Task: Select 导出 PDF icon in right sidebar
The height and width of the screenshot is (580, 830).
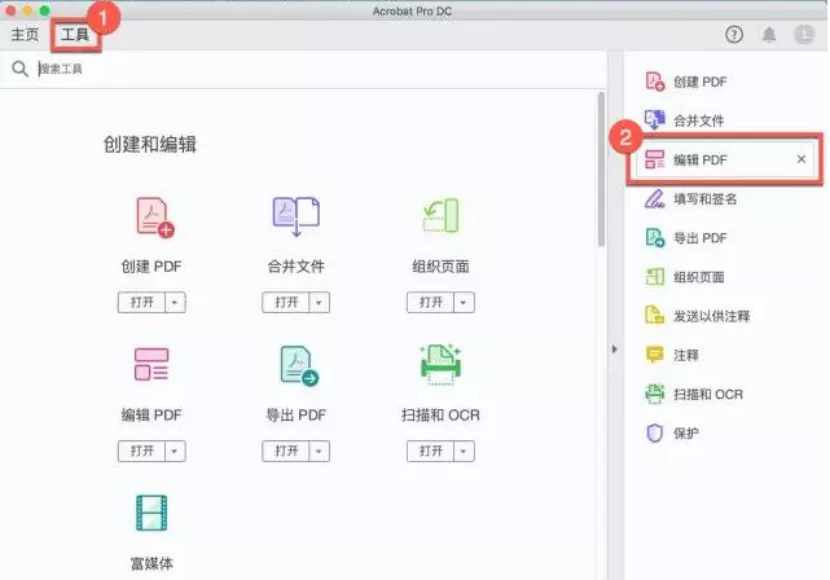Action: [x=655, y=238]
